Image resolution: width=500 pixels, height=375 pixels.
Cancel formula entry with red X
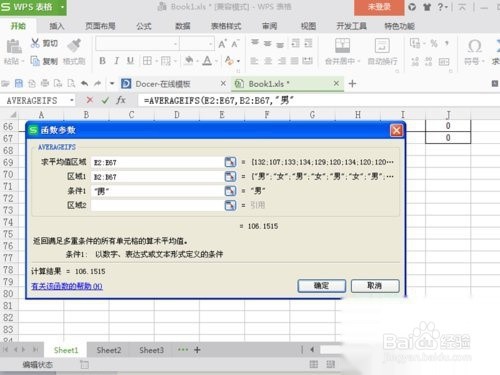(90, 100)
